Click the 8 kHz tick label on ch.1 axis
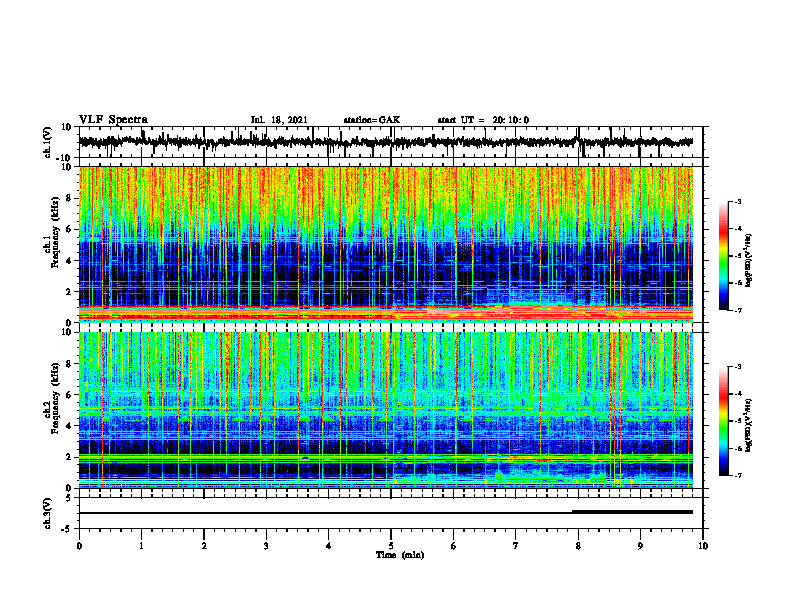This screenshot has width=792, height=612. click(69, 198)
